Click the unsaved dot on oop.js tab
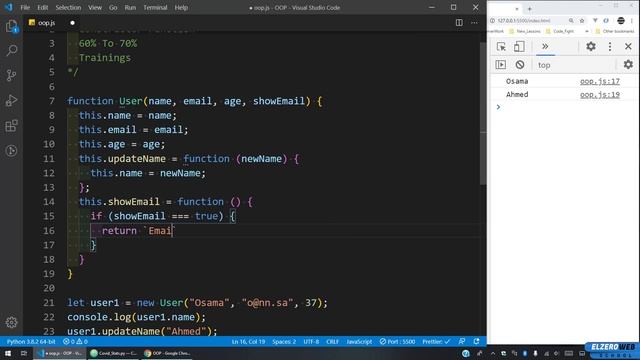The height and width of the screenshot is (360, 640). [x=72, y=23]
